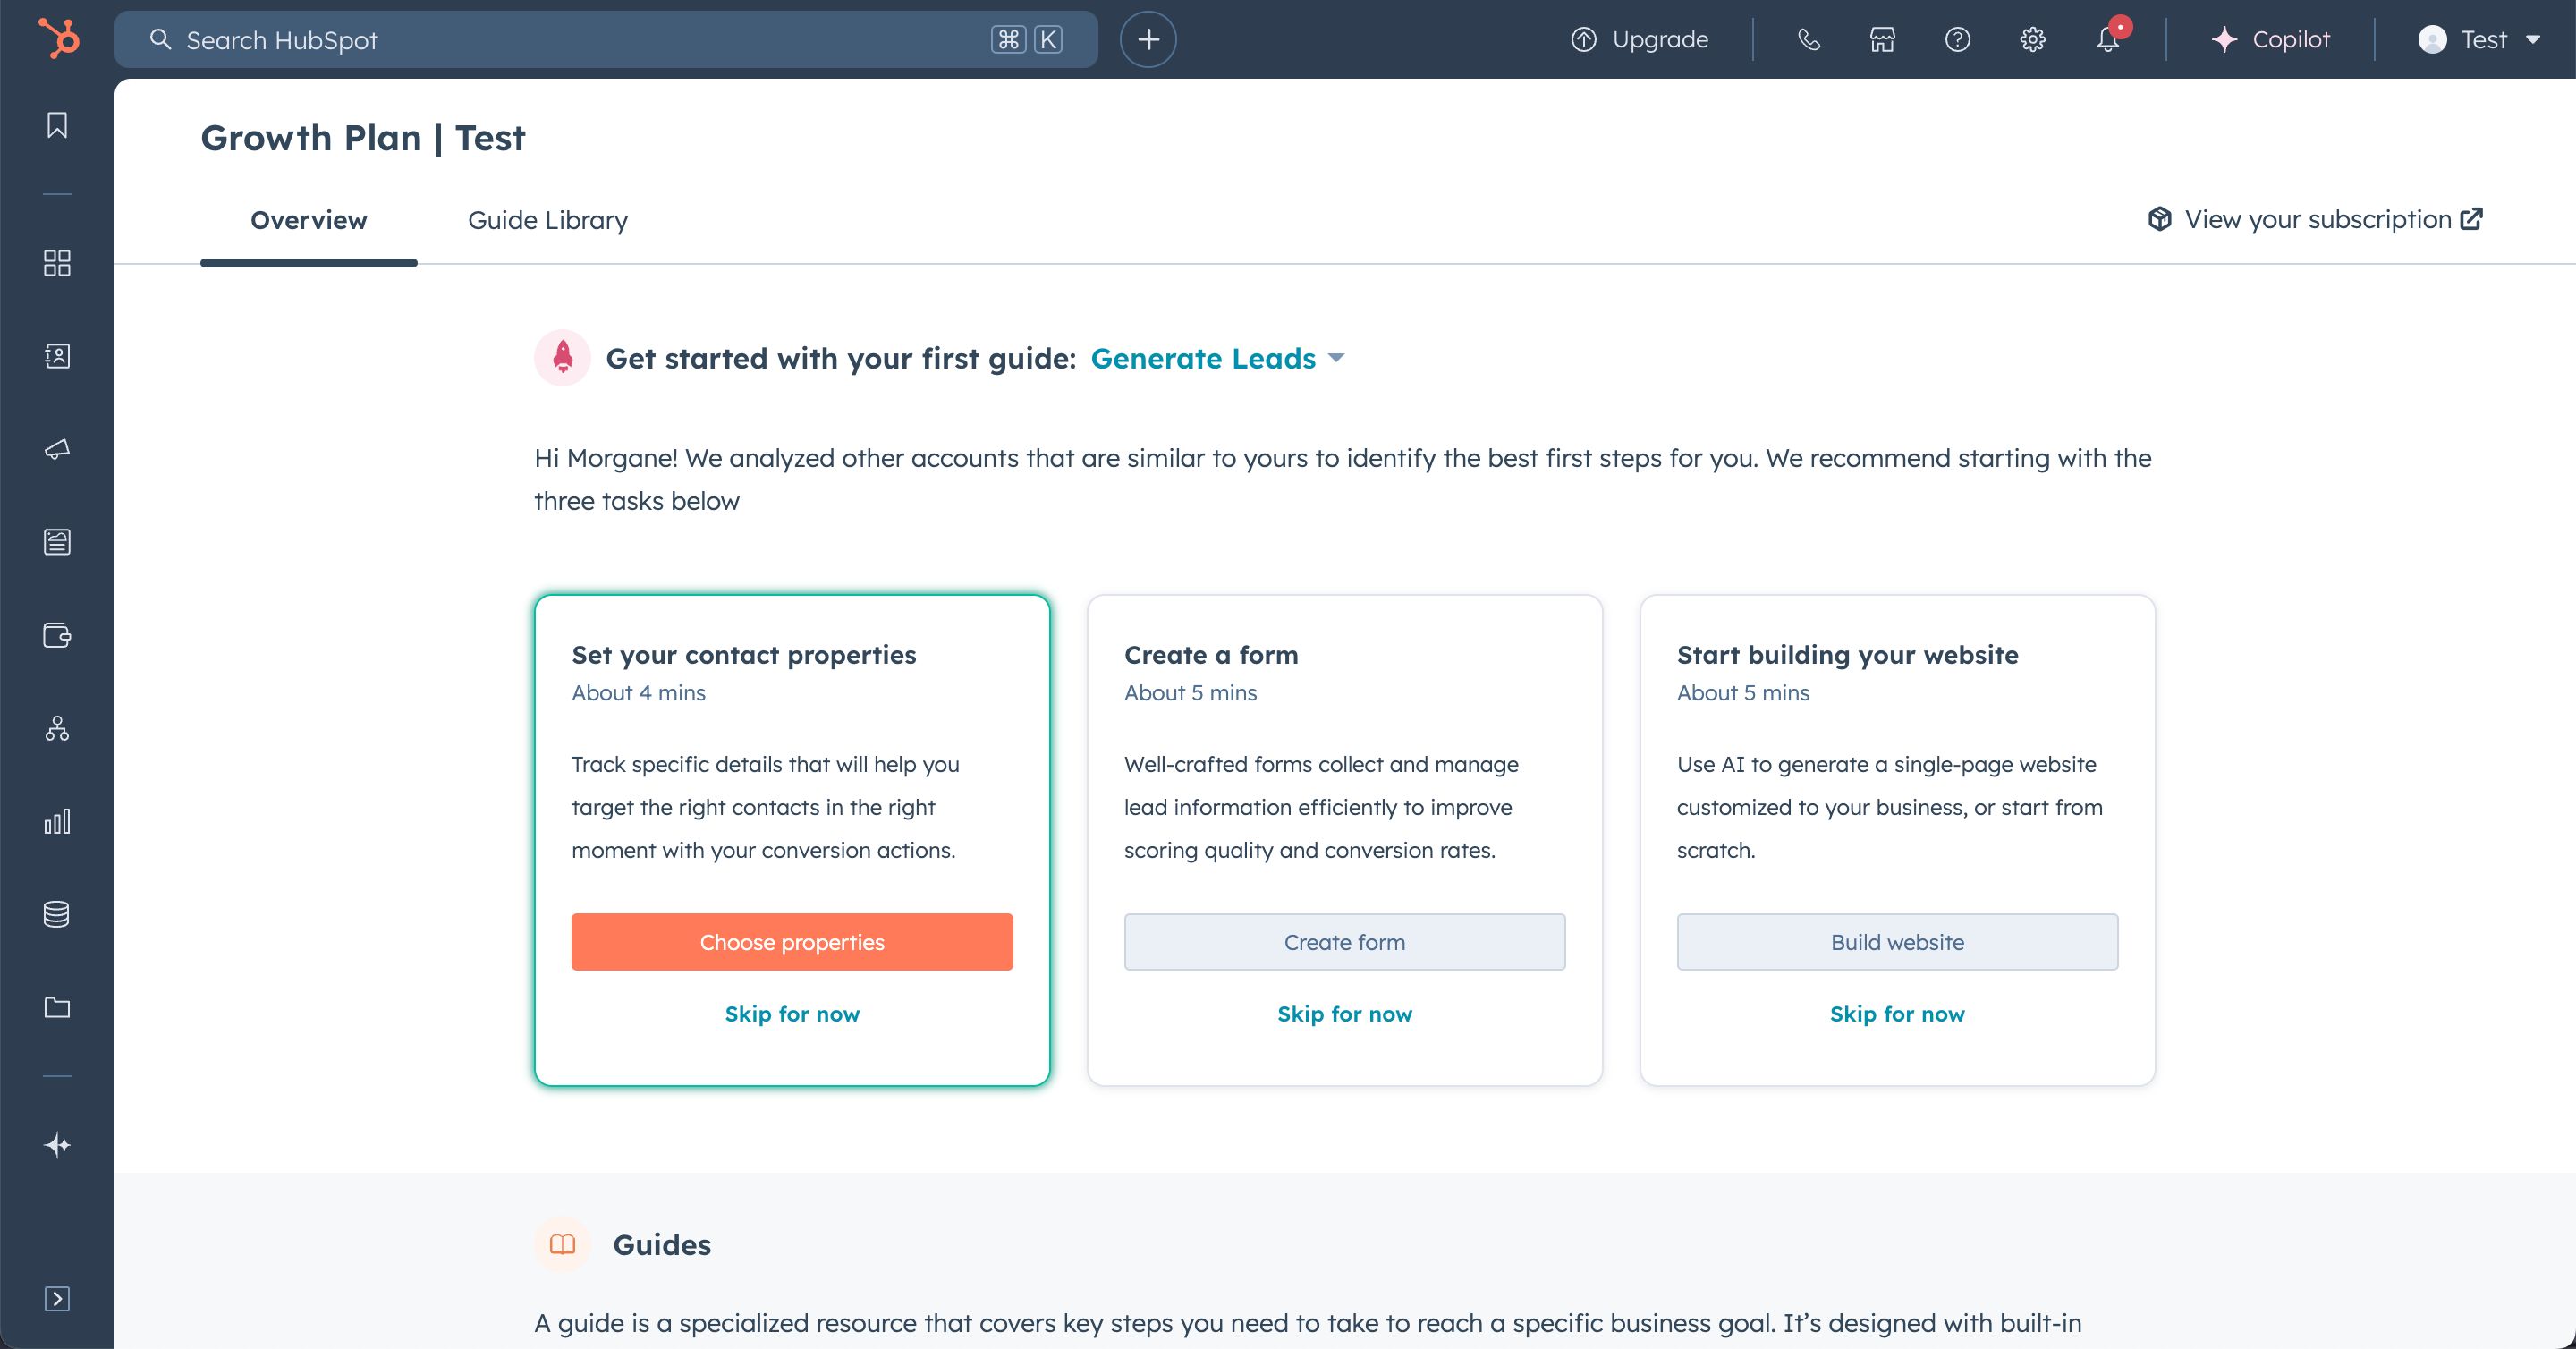Open the Breeze AI sparkle icon in sidebar

[57, 1145]
